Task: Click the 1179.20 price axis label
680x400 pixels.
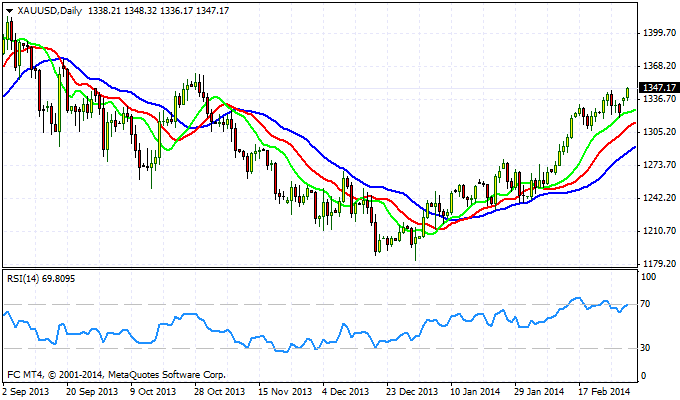Action: click(659, 263)
